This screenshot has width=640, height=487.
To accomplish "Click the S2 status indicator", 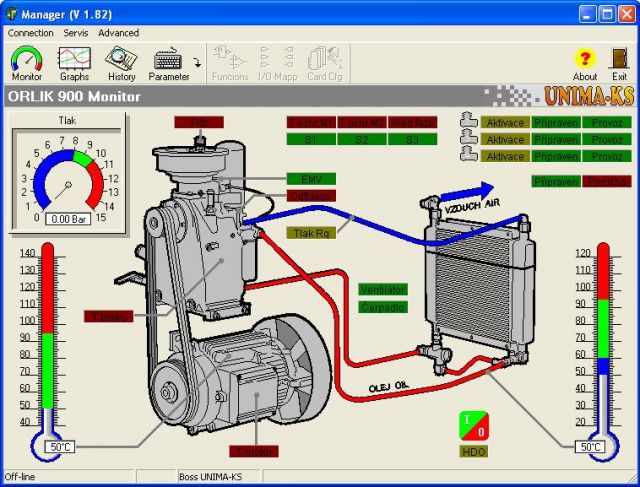I will pos(362,140).
